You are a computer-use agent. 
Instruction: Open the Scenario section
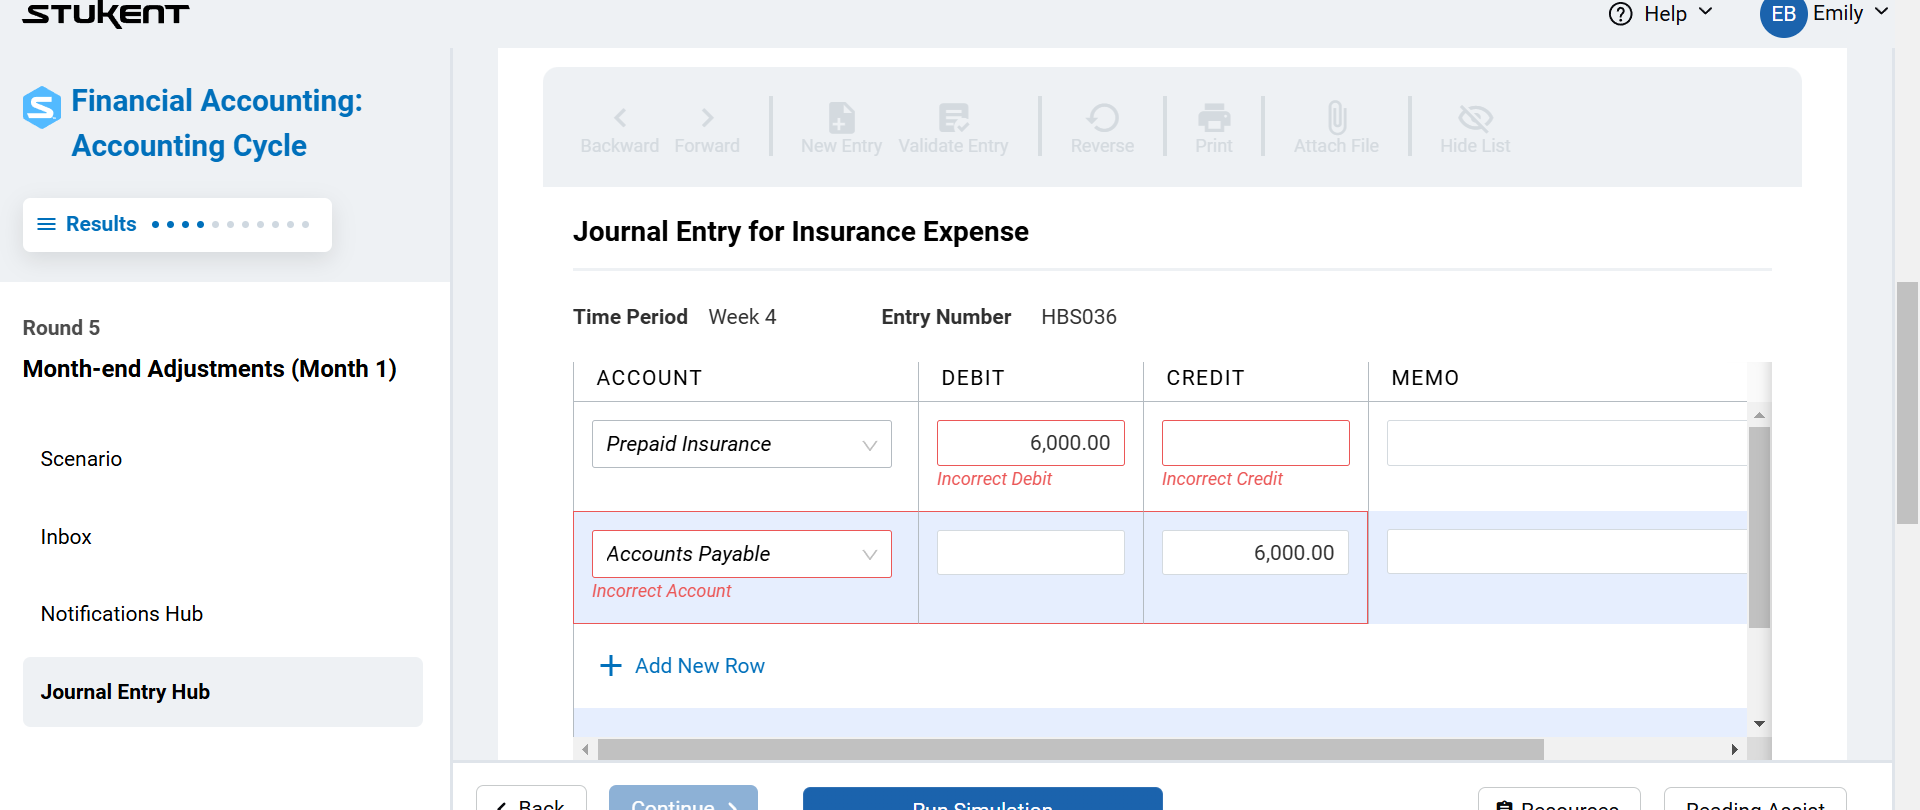click(81, 459)
